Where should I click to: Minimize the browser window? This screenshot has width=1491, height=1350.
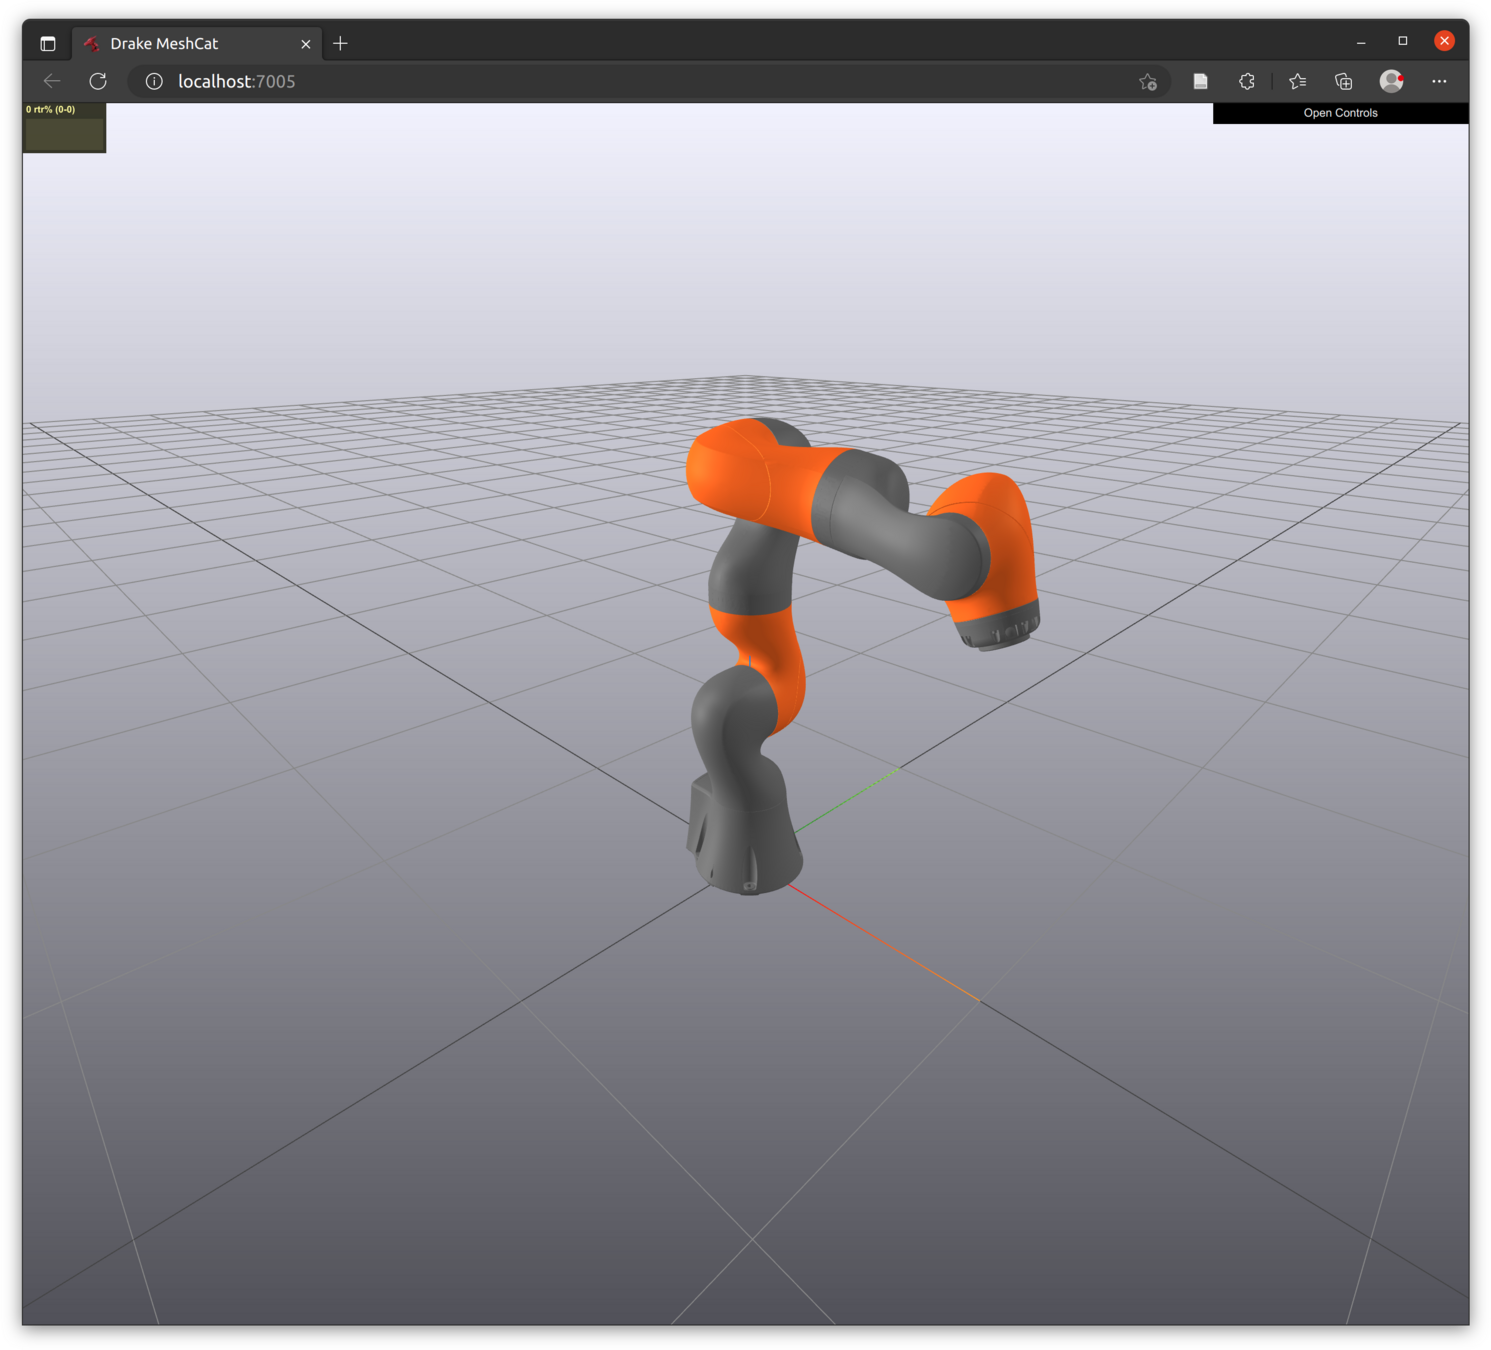[x=1361, y=42]
